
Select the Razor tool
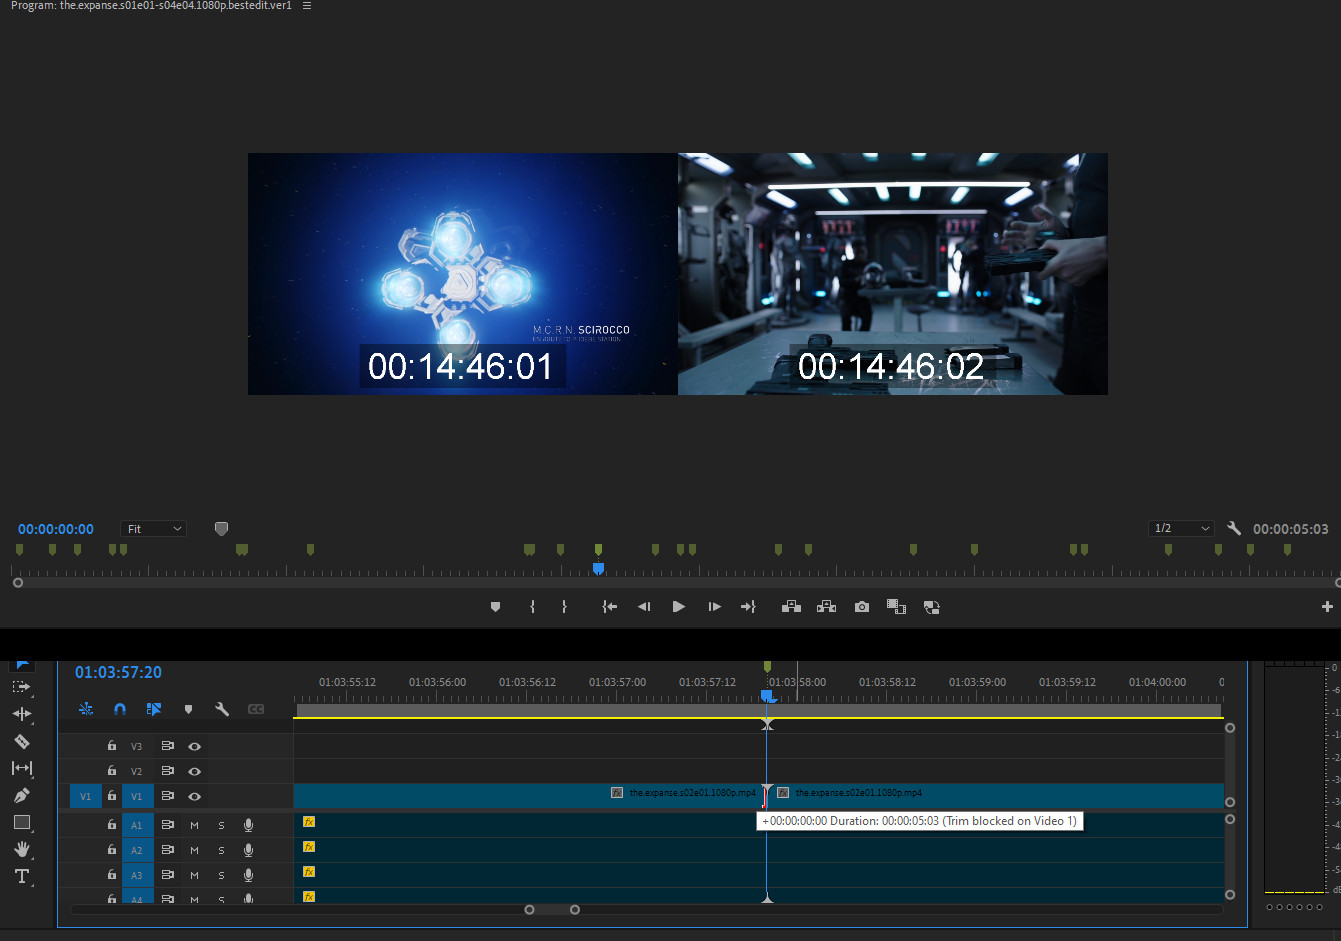(x=21, y=741)
